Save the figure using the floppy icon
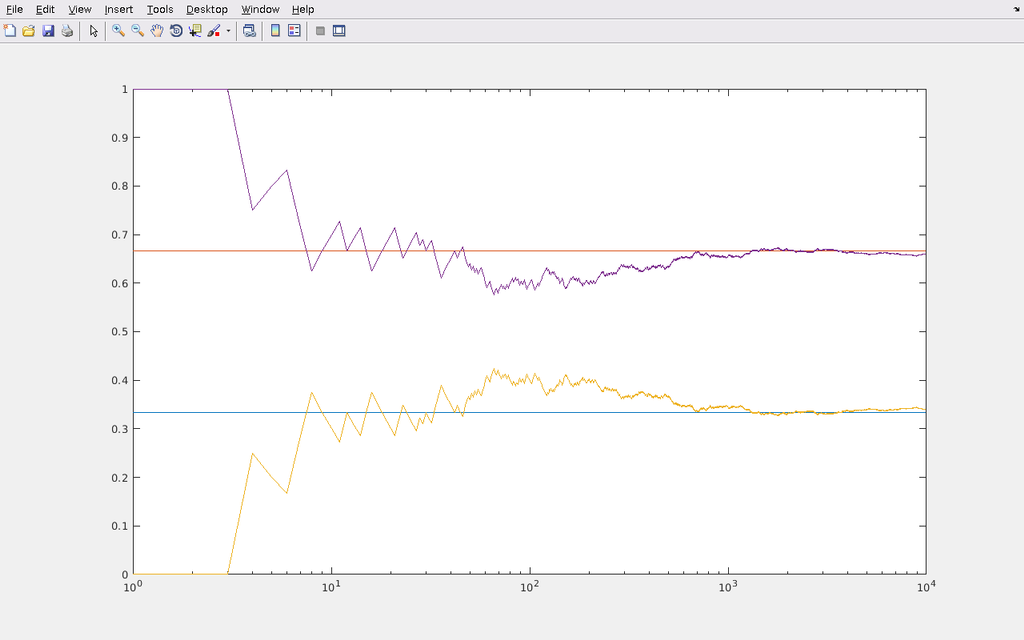Screen dimensions: 1024x640 click(48, 31)
